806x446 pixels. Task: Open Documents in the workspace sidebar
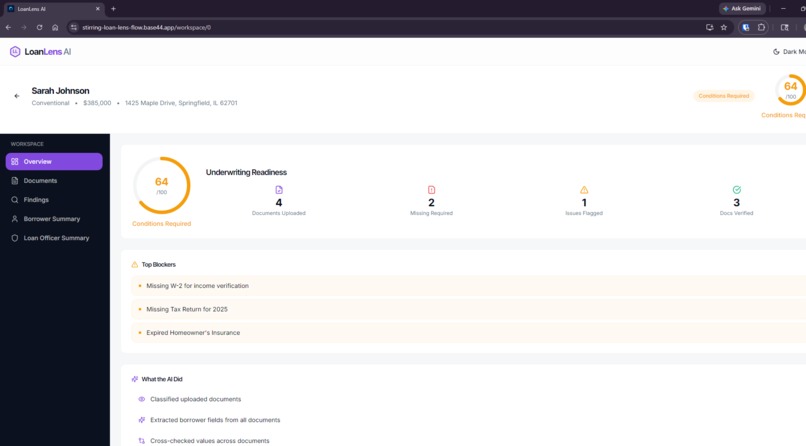click(54, 181)
